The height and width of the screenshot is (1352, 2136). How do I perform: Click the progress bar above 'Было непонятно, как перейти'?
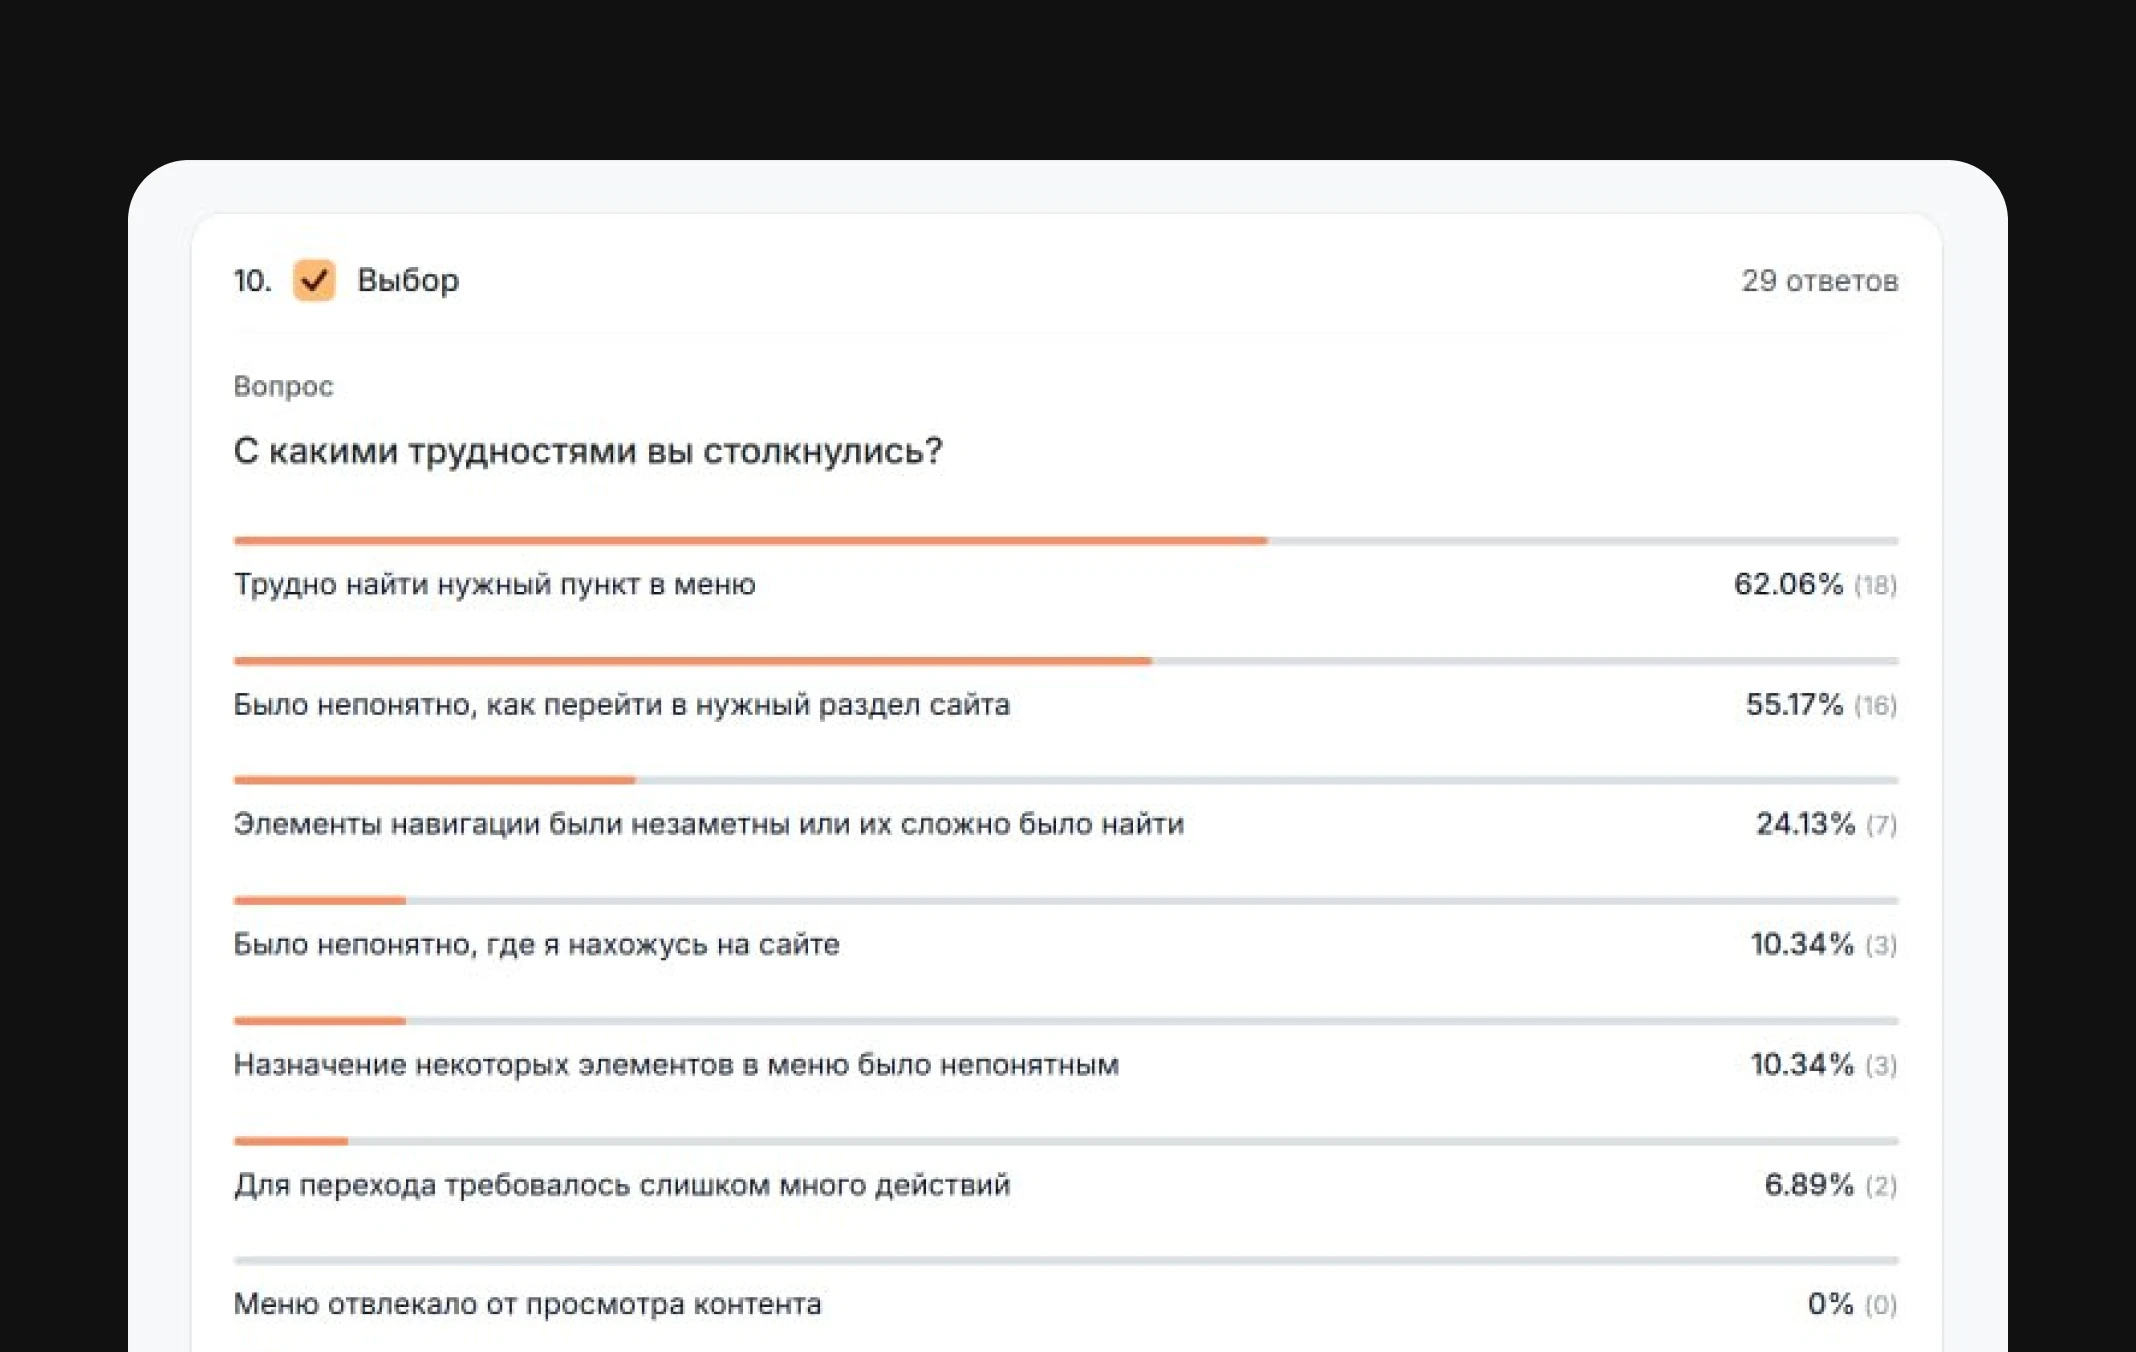pyautogui.click(x=1066, y=661)
